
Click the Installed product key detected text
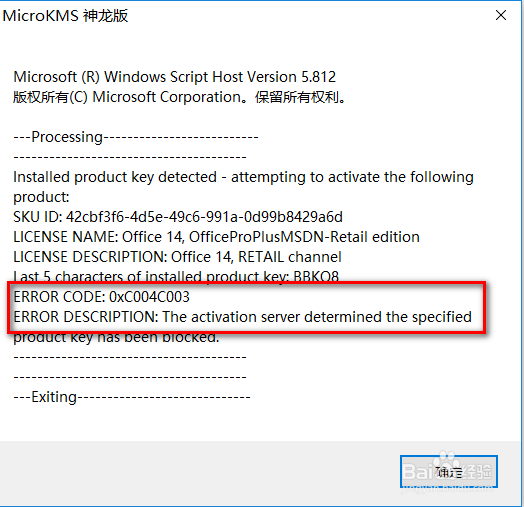pyautogui.click(x=115, y=177)
